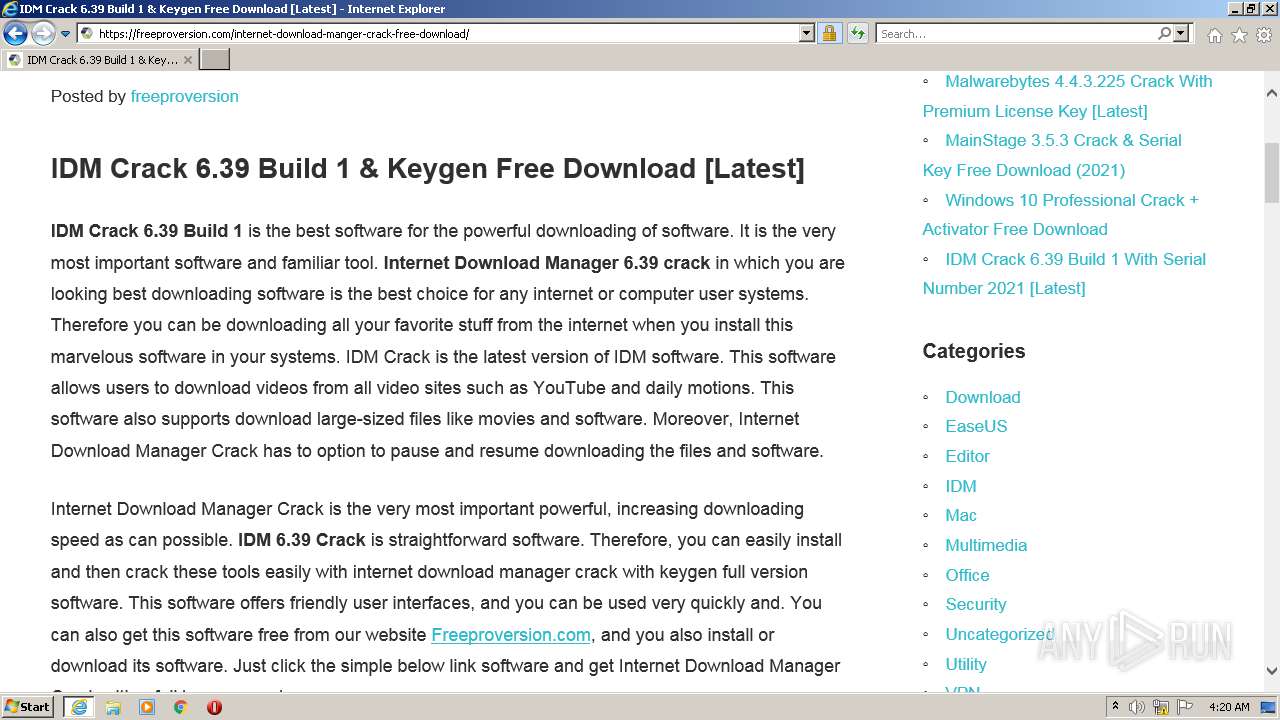This screenshot has width=1280, height=720.
Task: Open Favorites star icon
Action: [x=1239, y=35]
